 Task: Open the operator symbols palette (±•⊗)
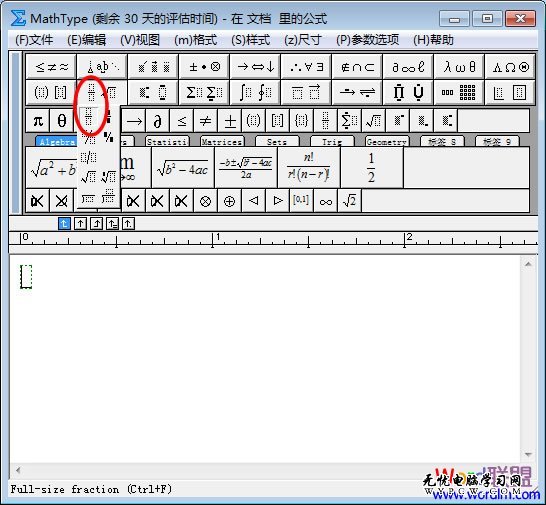[x=204, y=67]
